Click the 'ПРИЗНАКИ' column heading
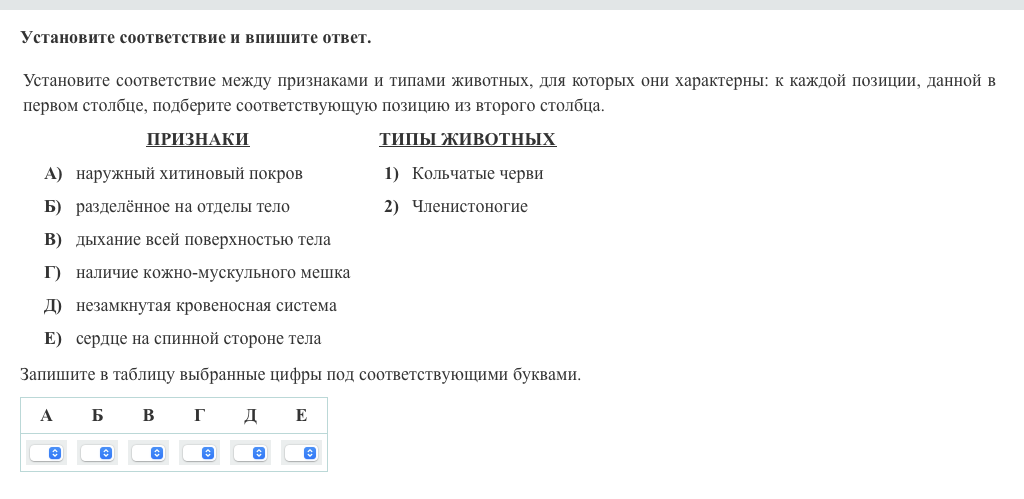The height and width of the screenshot is (499, 1024). pyautogui.click(x=197, y=140)
